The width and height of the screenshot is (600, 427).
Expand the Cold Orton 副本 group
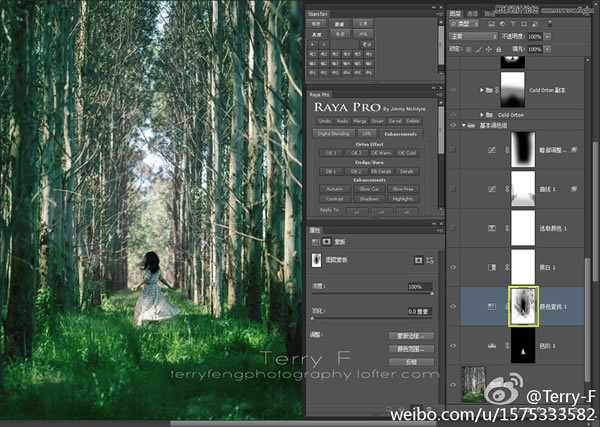pos(482,90)
